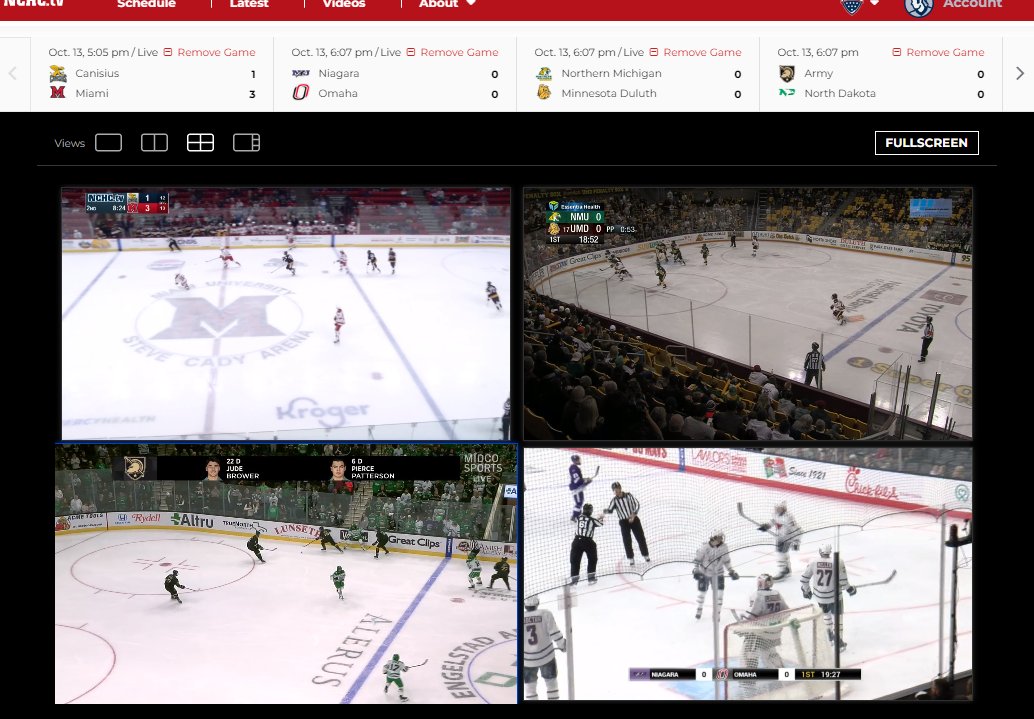Image resolution: width=1034 pixels, height=719 pixels.
Task: Open the Schedule menu item
Action: [x=146, y=4]
